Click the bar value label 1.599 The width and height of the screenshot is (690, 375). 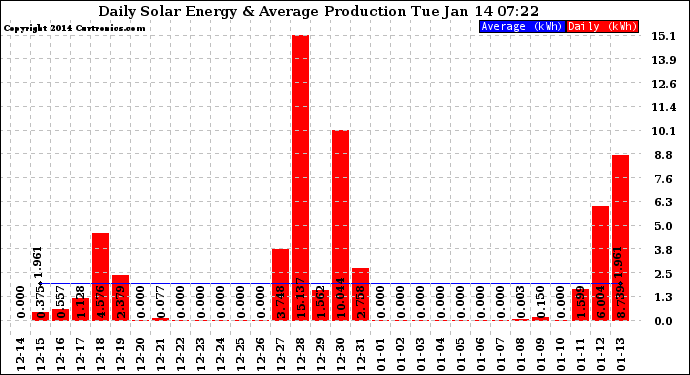(581, 302)
